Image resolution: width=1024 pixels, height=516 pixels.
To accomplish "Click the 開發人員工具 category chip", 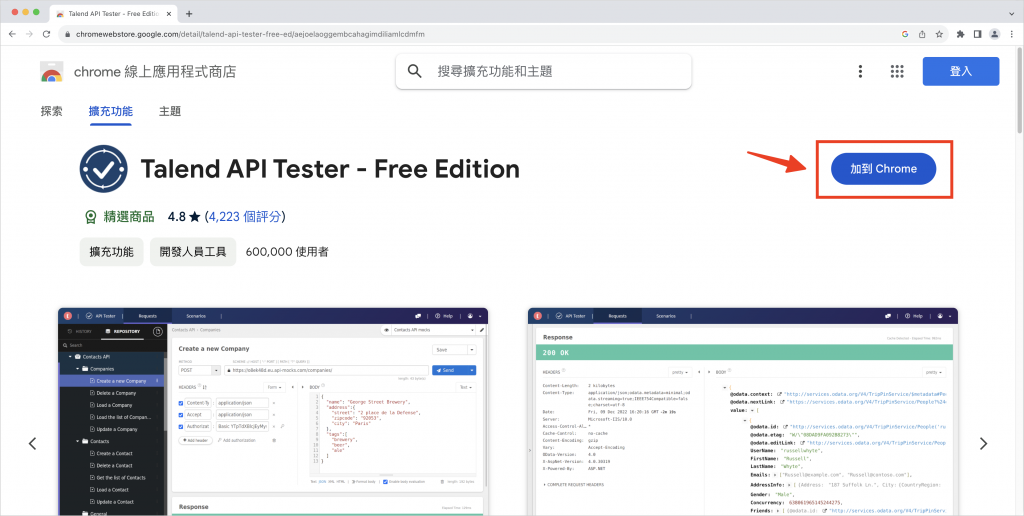I will click(193, 251).
